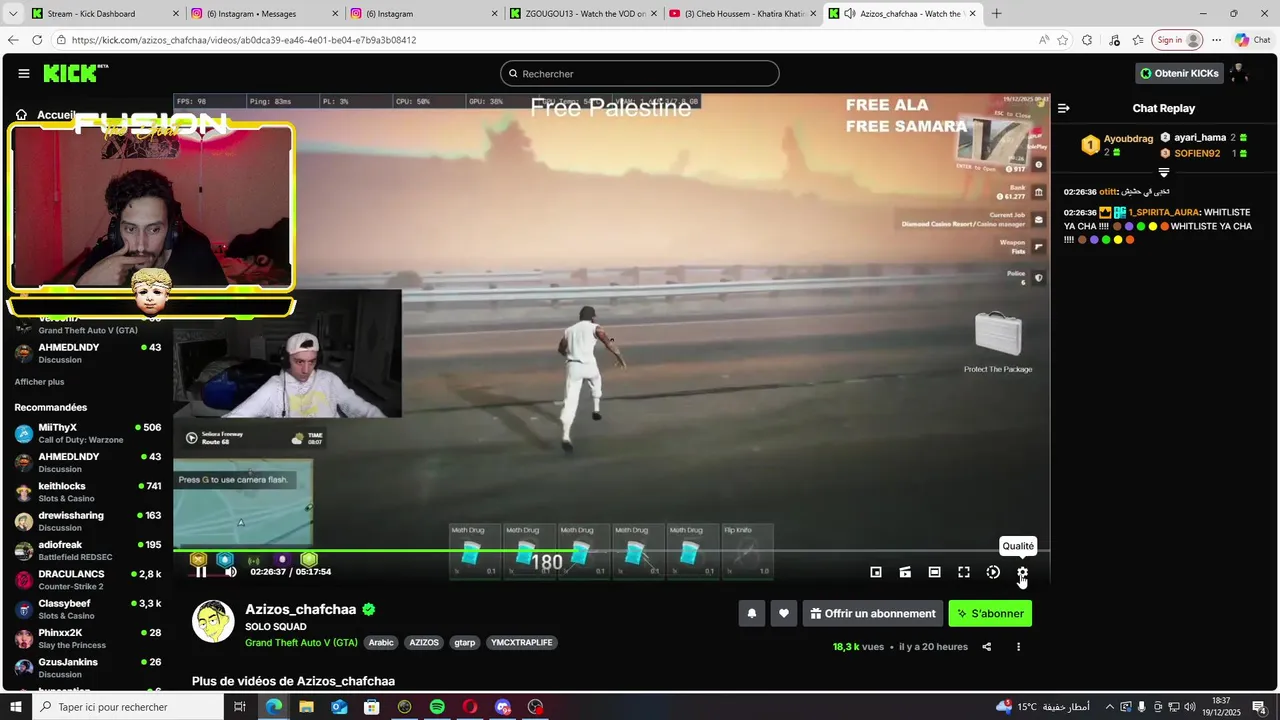Viewport: 1280px width, 720px height.
Task: Open Task View on the taskbar
Action: click(240, 707)
